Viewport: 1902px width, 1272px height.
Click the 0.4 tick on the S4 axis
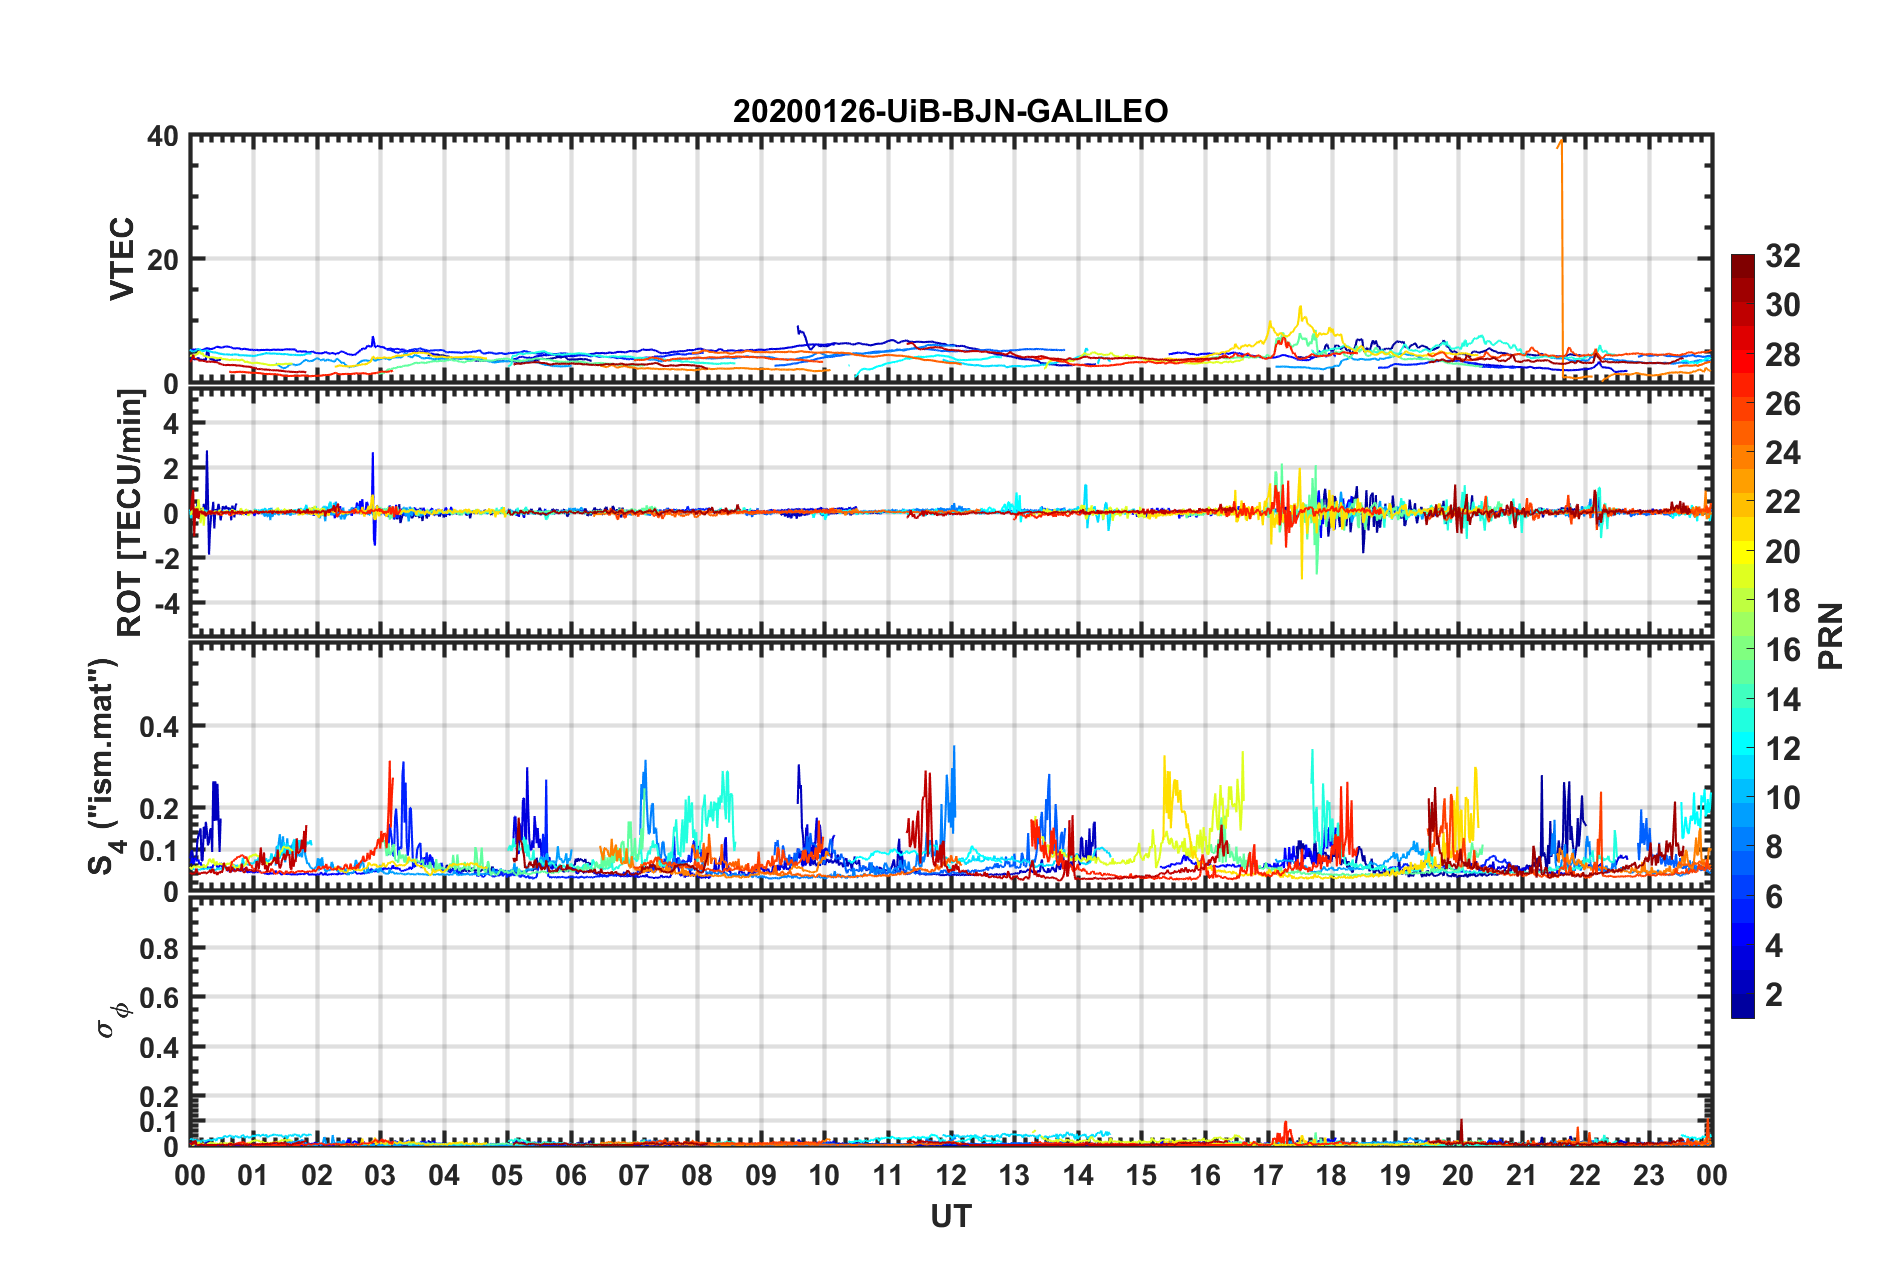[x=159, y=726]
